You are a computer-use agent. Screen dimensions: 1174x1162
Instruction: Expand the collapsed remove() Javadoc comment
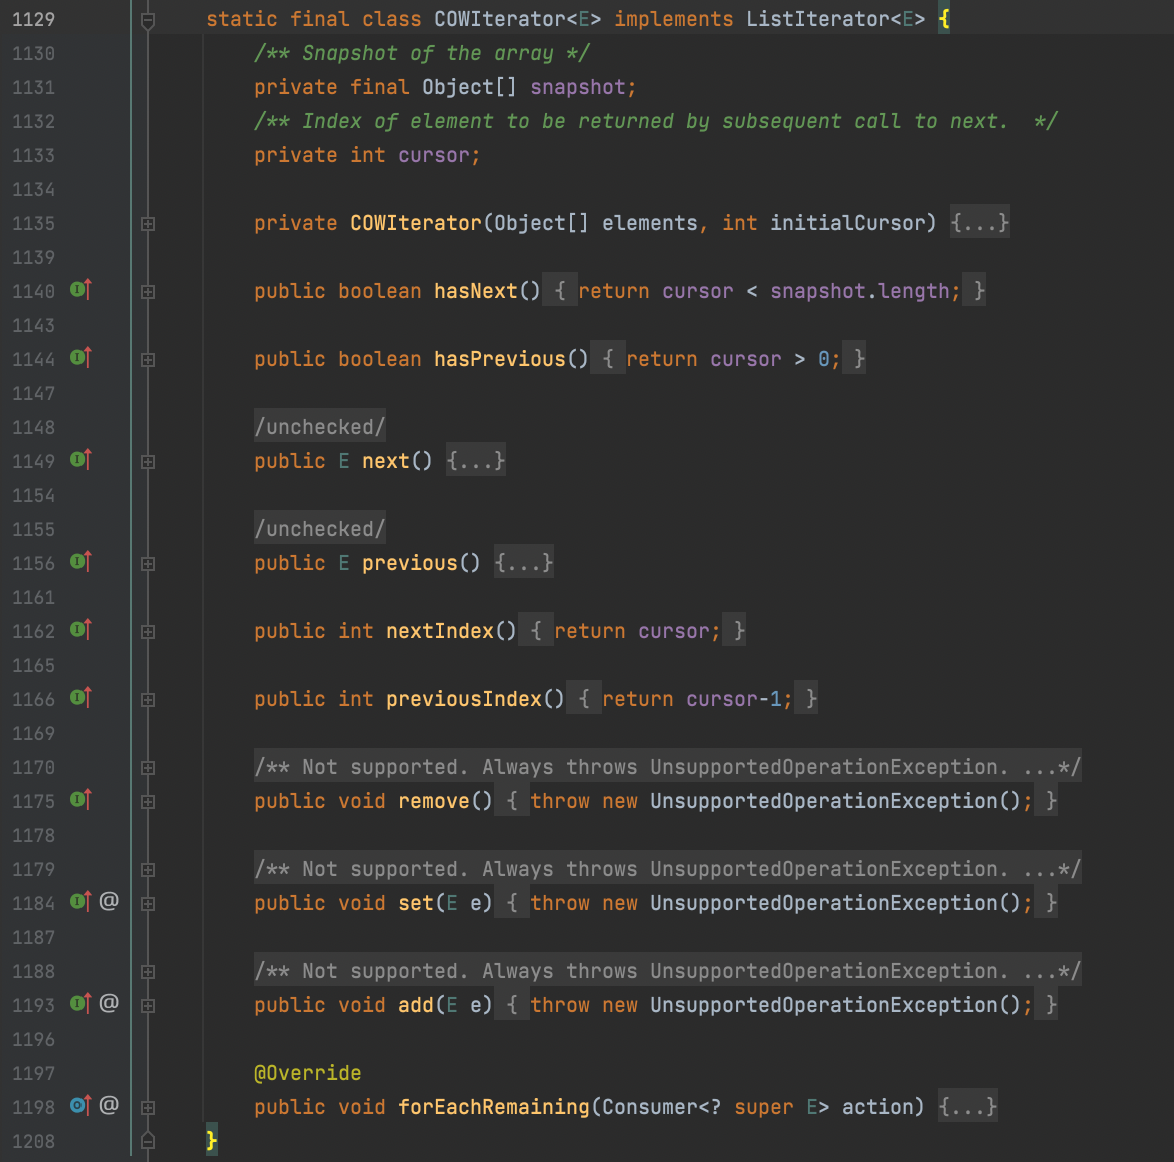(148, 767)
